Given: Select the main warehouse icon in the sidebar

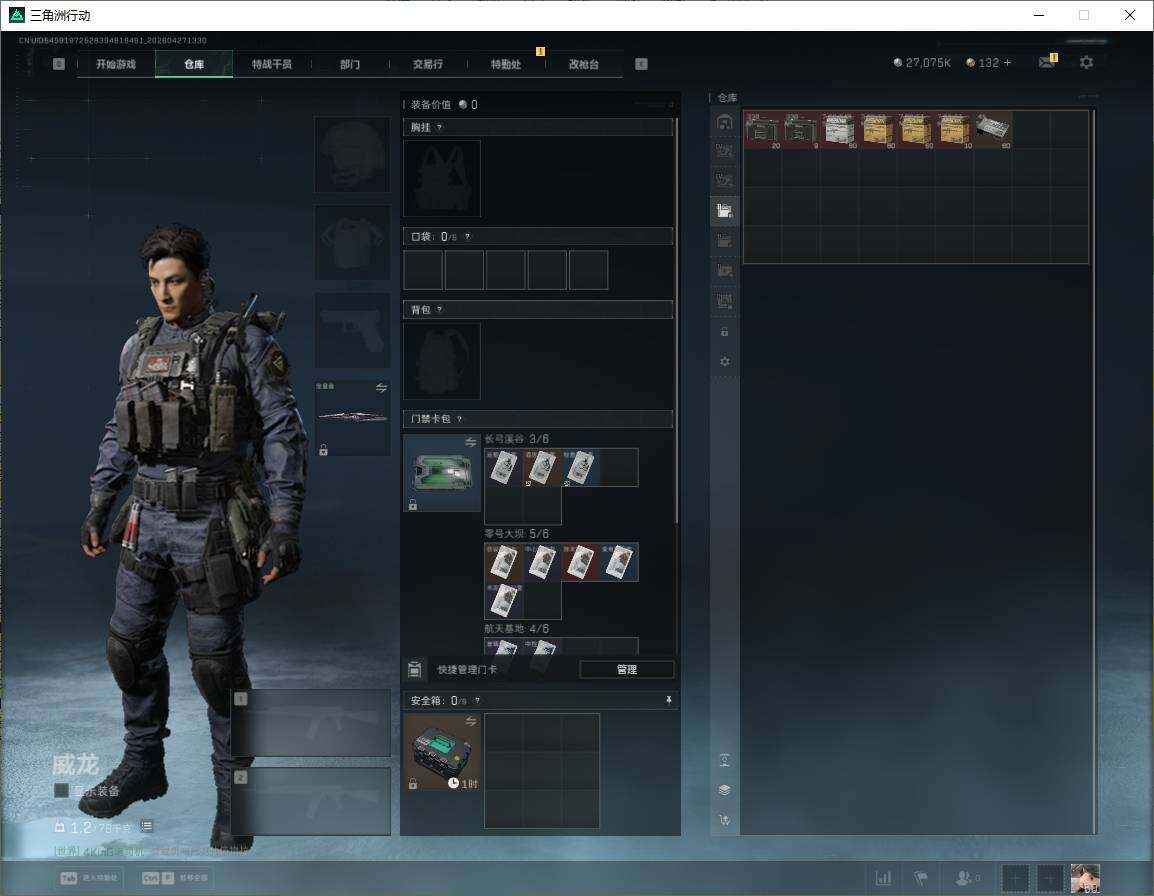Looking at the screenshot, I should click(724, 121).
